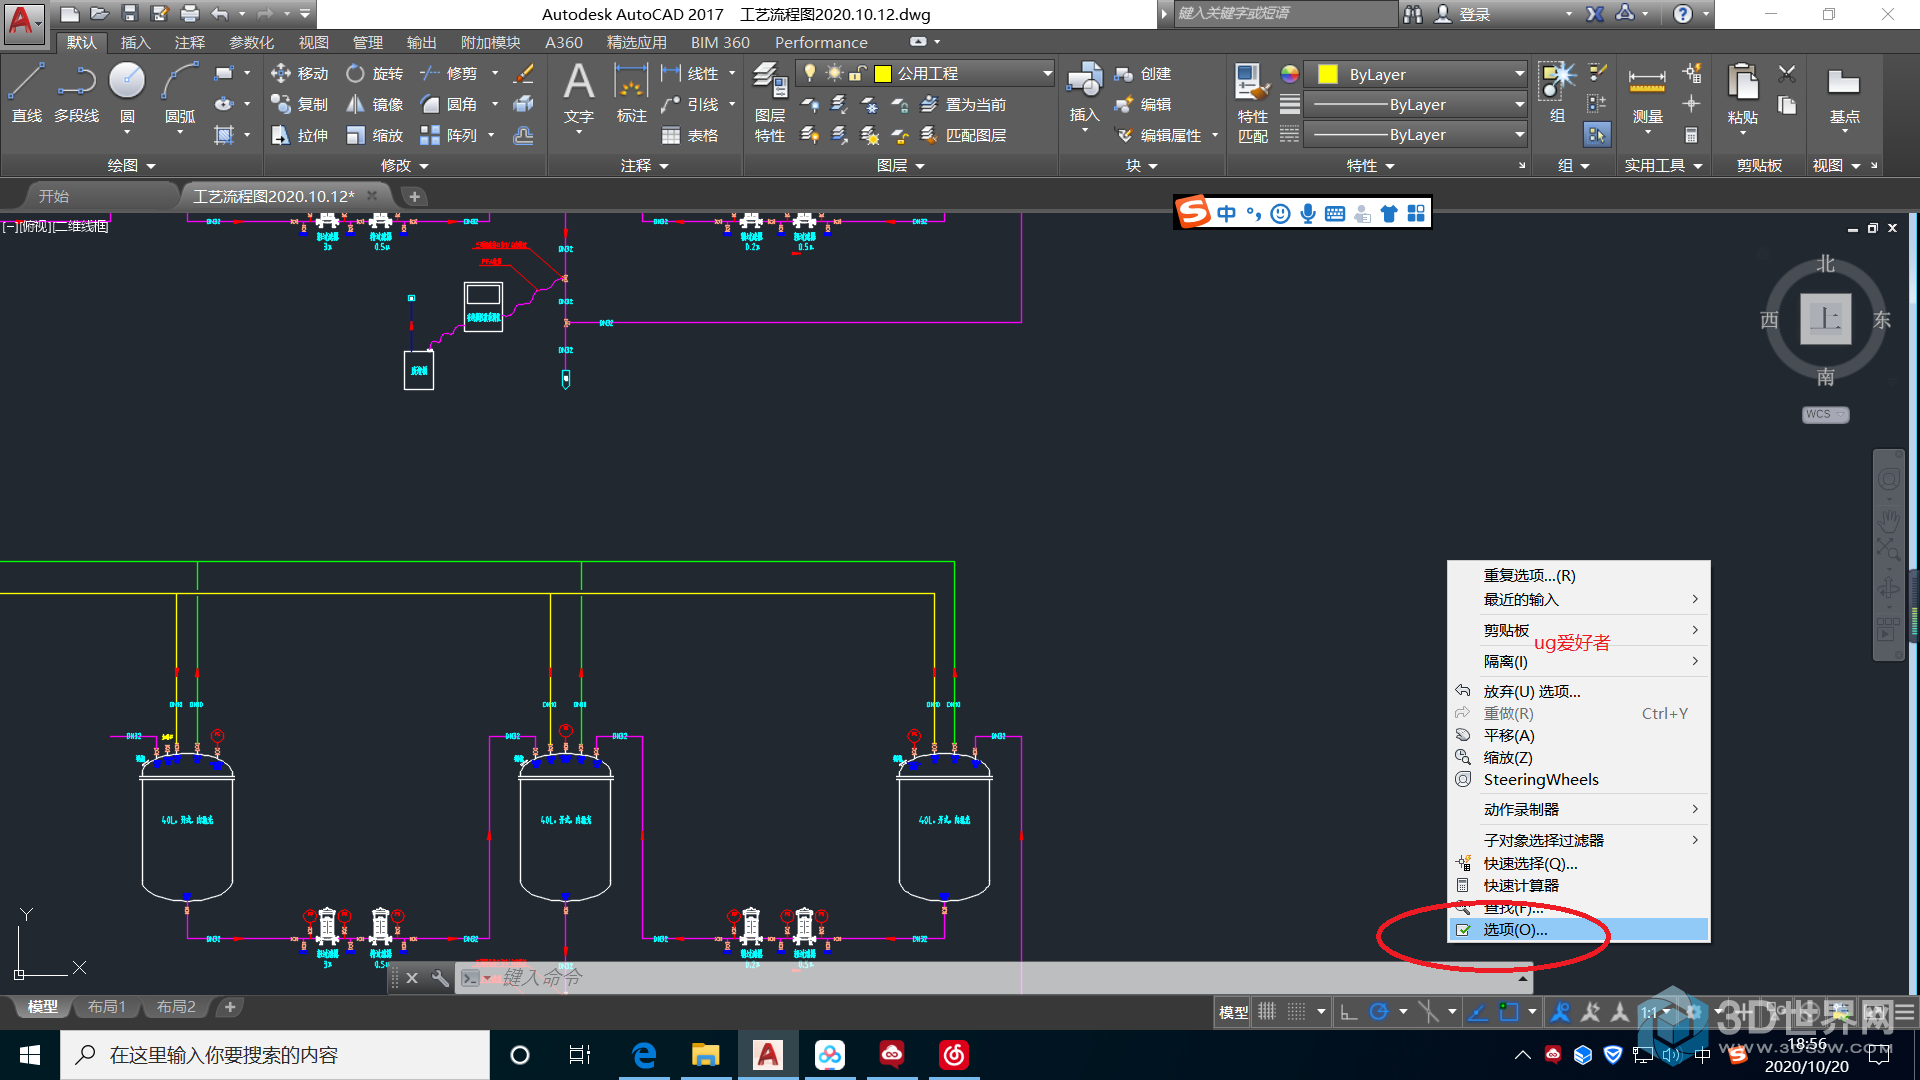Click the Measure (测量) tool
The height and width of the screenshot is (1080, 1920).
click(1647, 96)
